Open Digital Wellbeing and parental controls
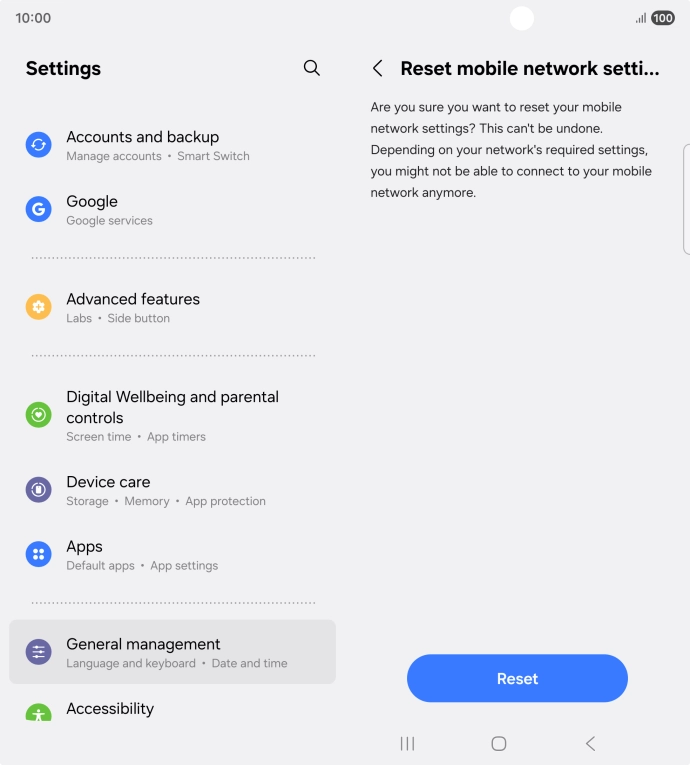 click(x=172, y=415)
